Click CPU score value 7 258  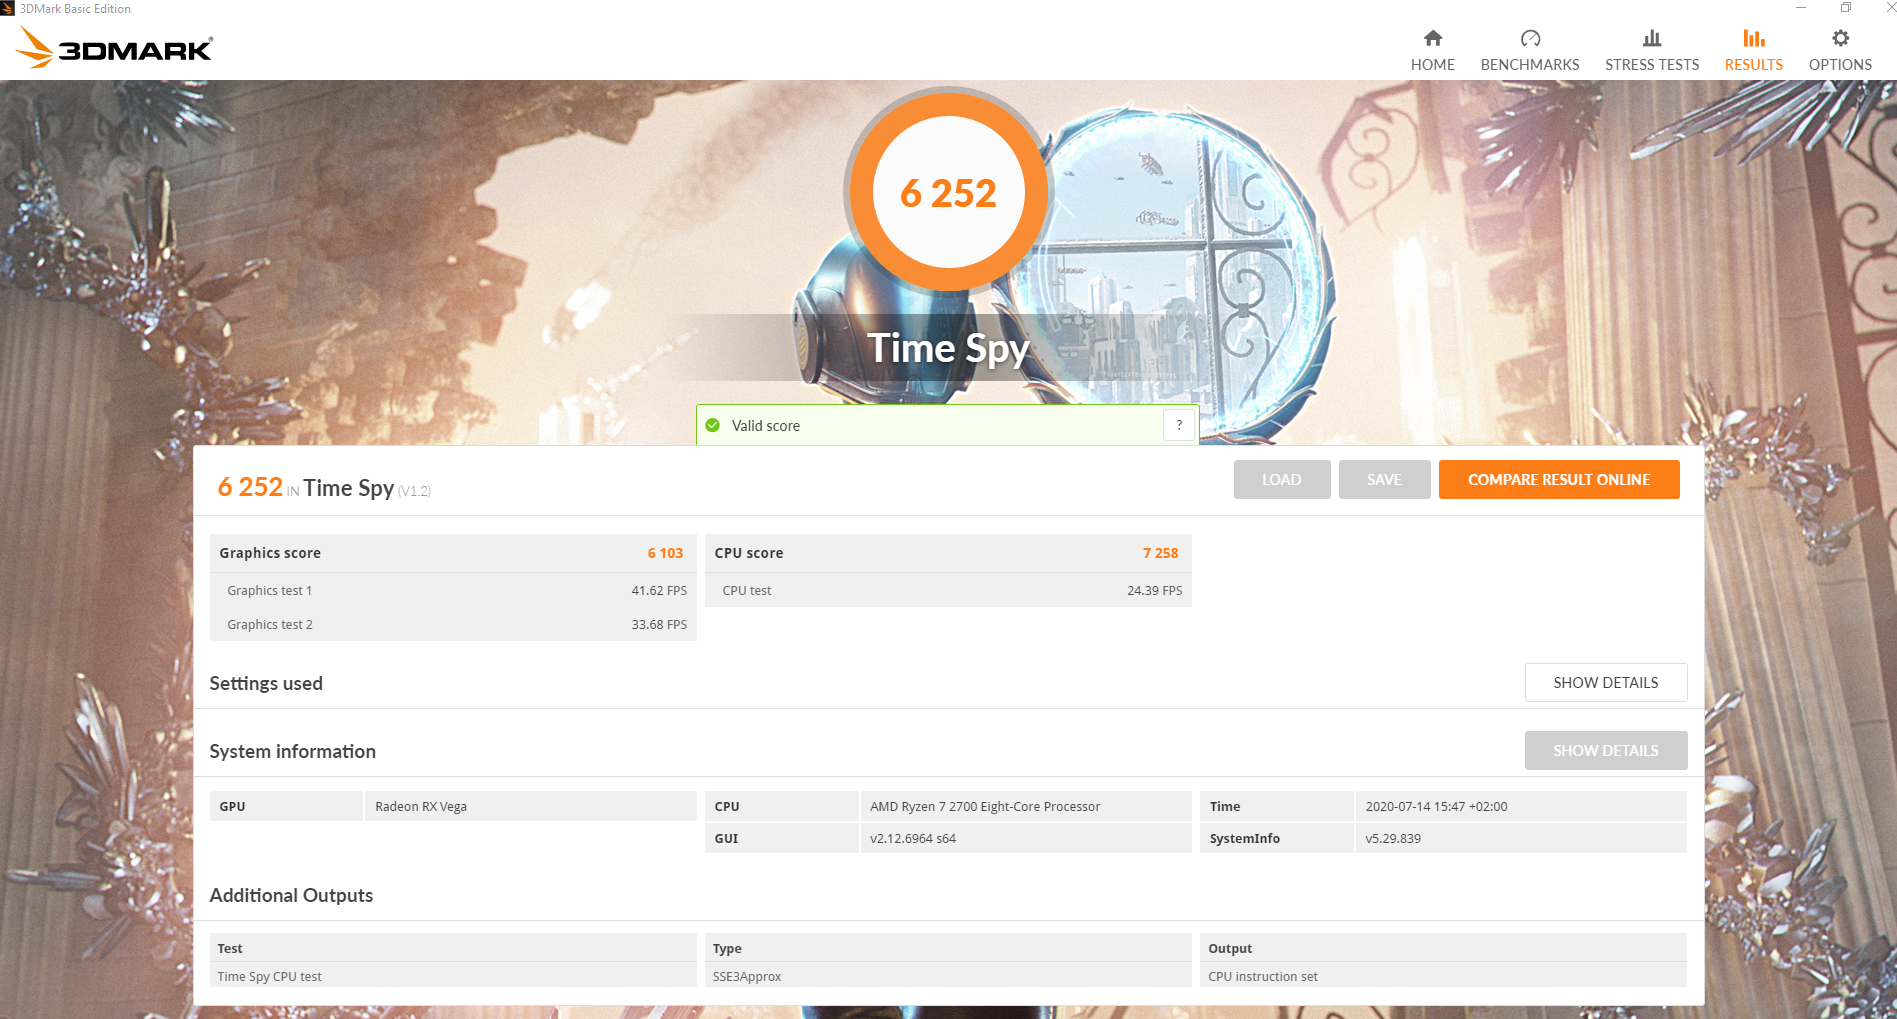(1160, 553)
